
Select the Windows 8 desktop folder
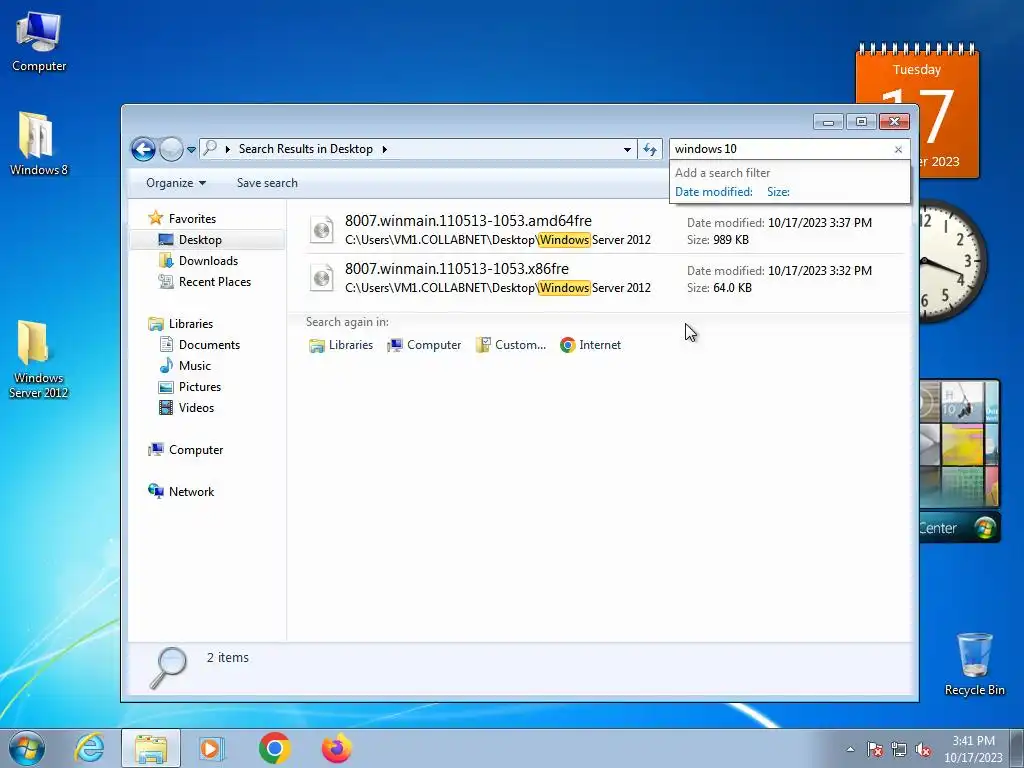tap(39, 144)
